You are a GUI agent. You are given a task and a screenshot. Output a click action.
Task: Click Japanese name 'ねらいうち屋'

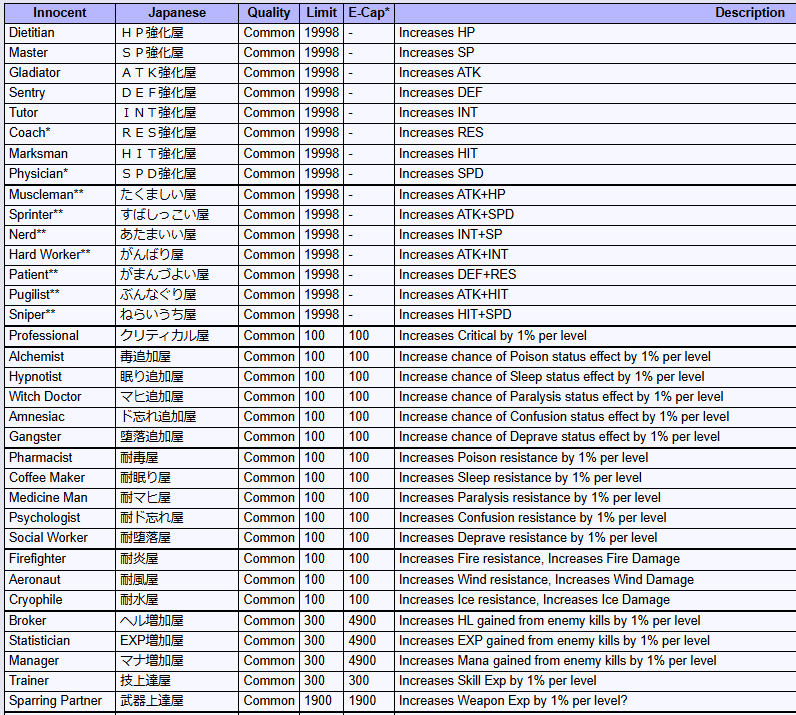pos(158,315)
